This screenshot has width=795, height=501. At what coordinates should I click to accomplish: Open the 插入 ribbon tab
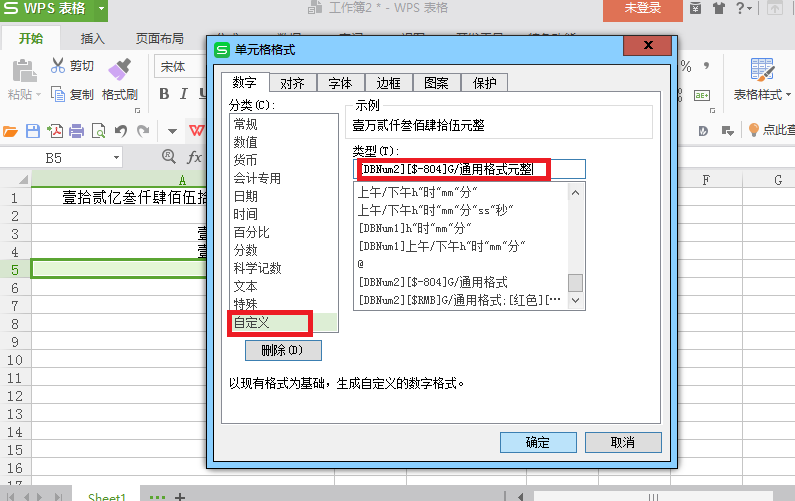click(93, 39)
